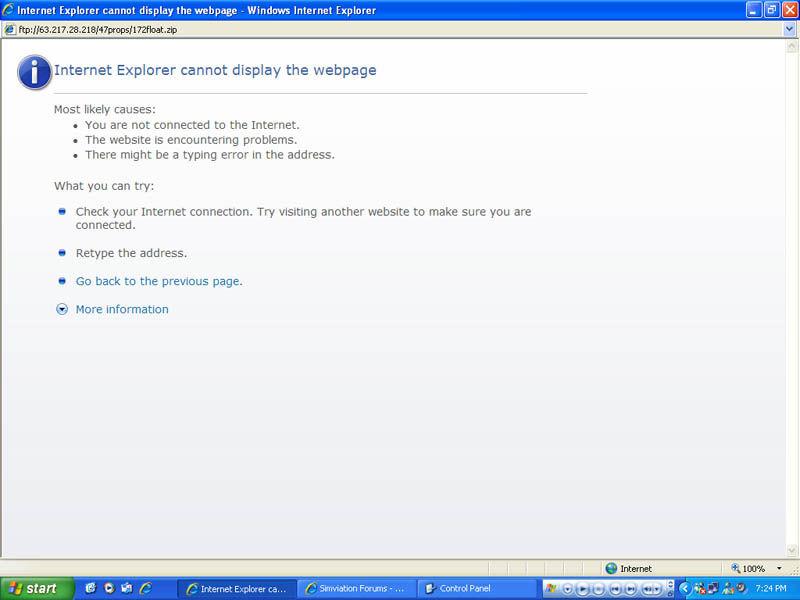Launch Internet Explorer from quick launch
Screen dimensions: 800x600
click(x=146, y=588)
